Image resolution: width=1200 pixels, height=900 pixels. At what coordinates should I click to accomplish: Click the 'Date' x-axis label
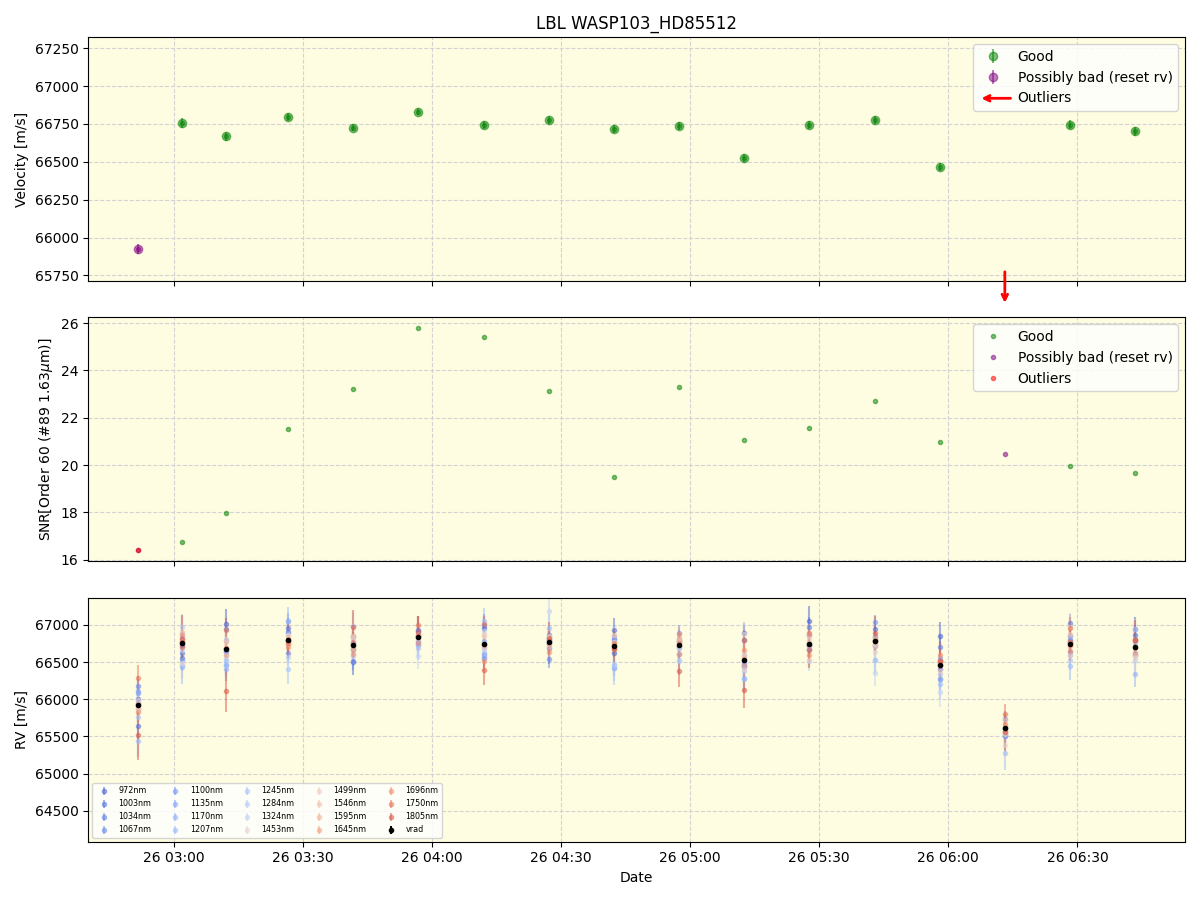pyautogui.click(x=636, y=877)
